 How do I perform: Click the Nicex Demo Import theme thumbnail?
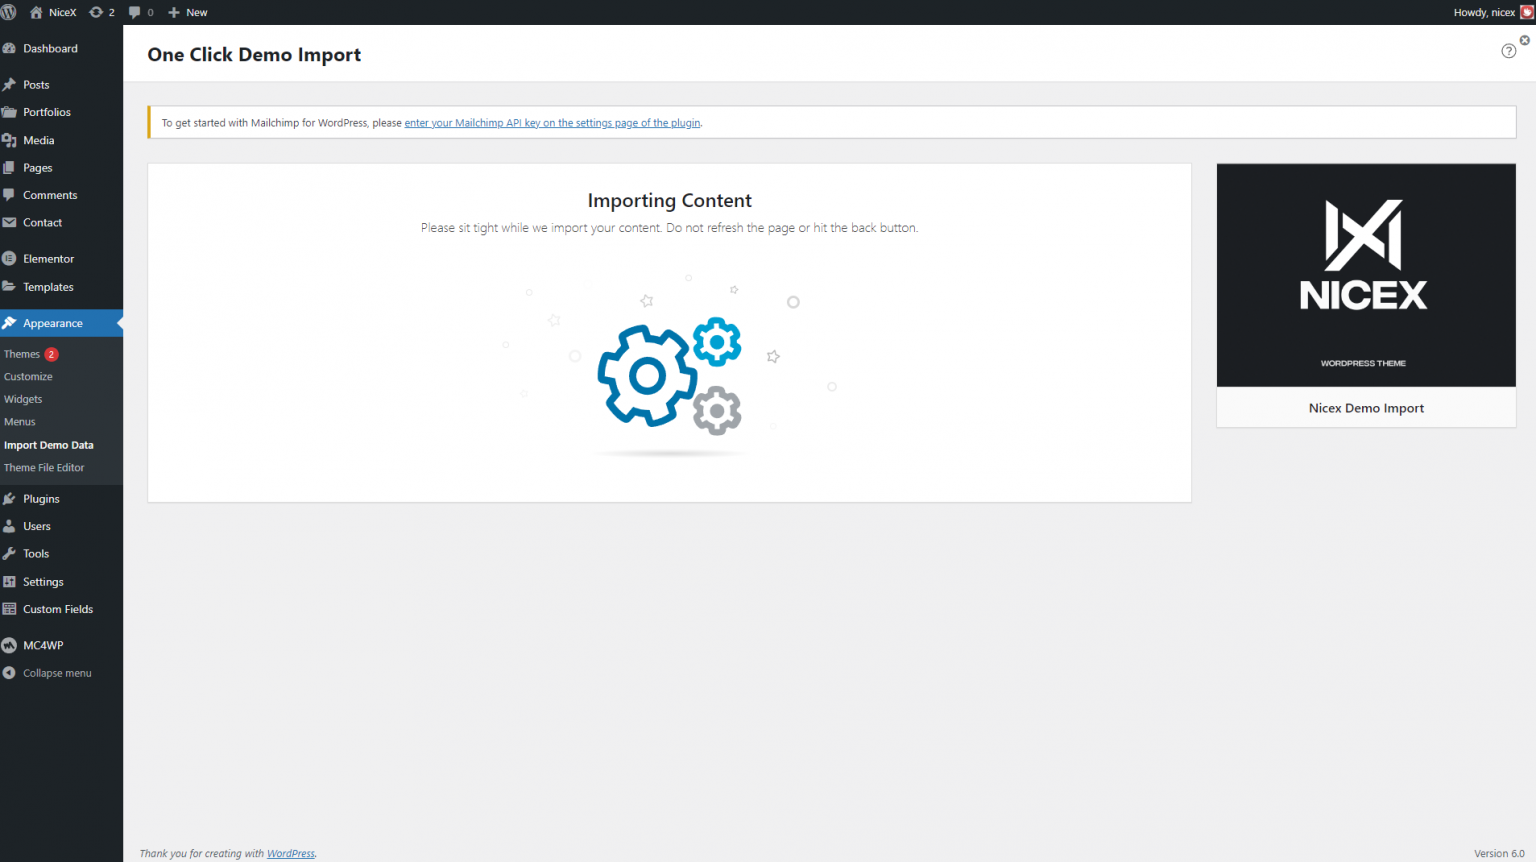pyautogui.click(x=1365, y=275)
